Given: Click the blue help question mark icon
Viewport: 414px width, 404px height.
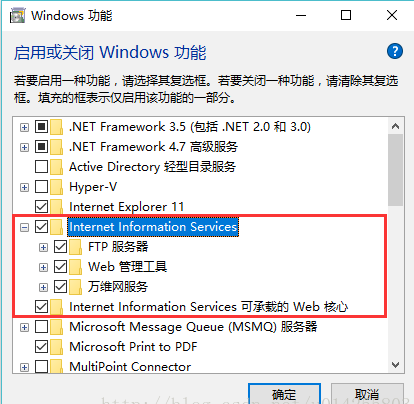Looking at the screenshot, I should [395, 51].
